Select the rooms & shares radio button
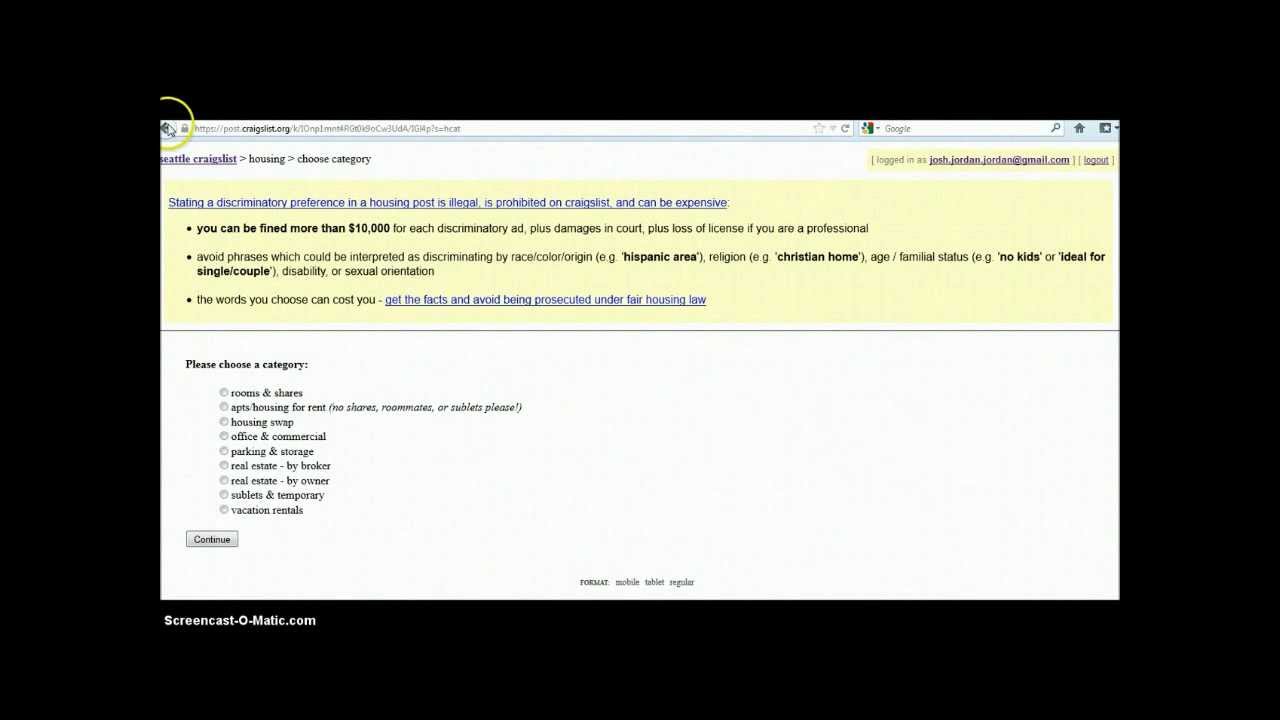 coord(224,393)
